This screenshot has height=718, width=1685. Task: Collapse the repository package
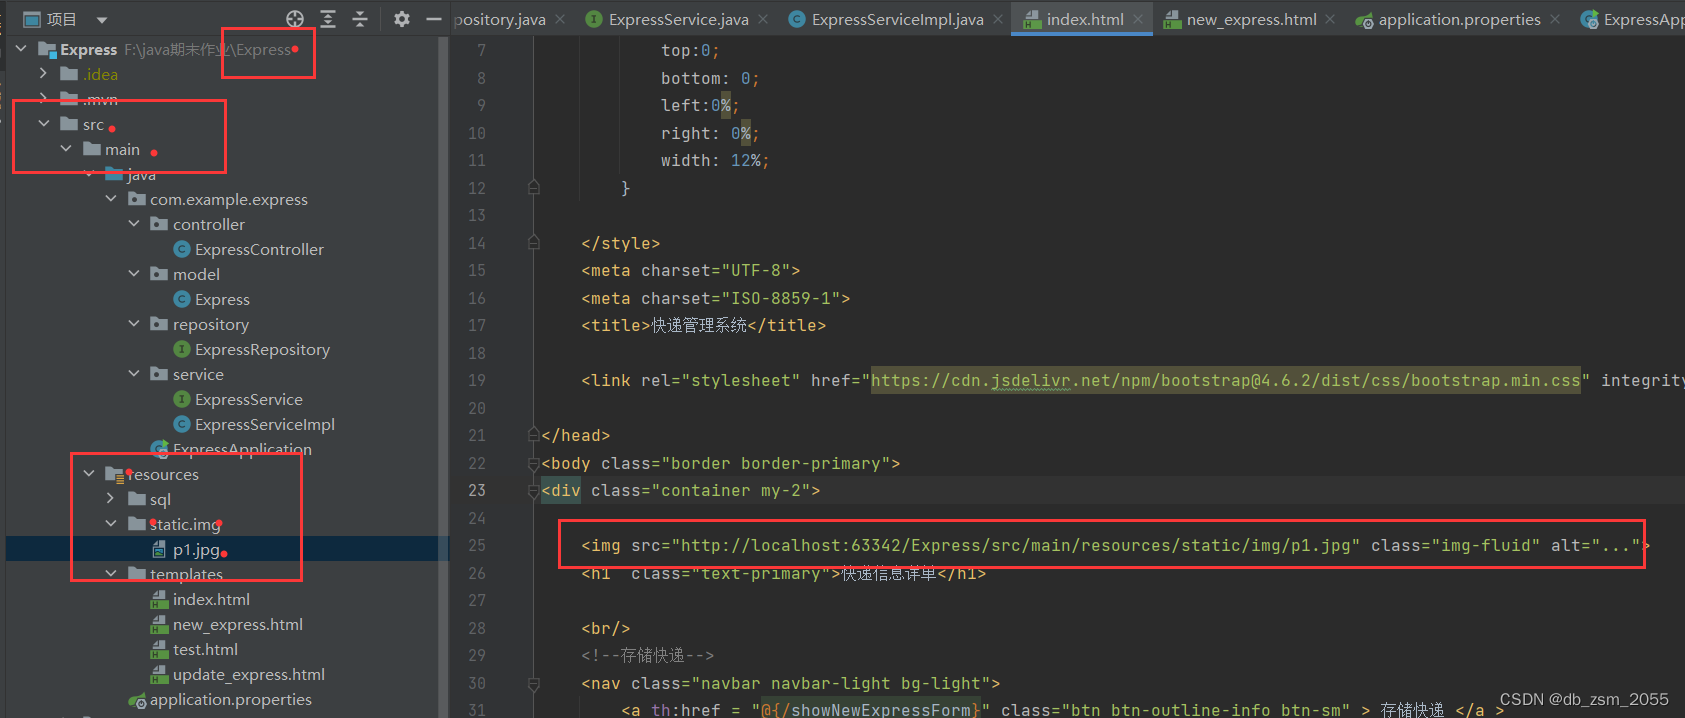click(134, 323)
